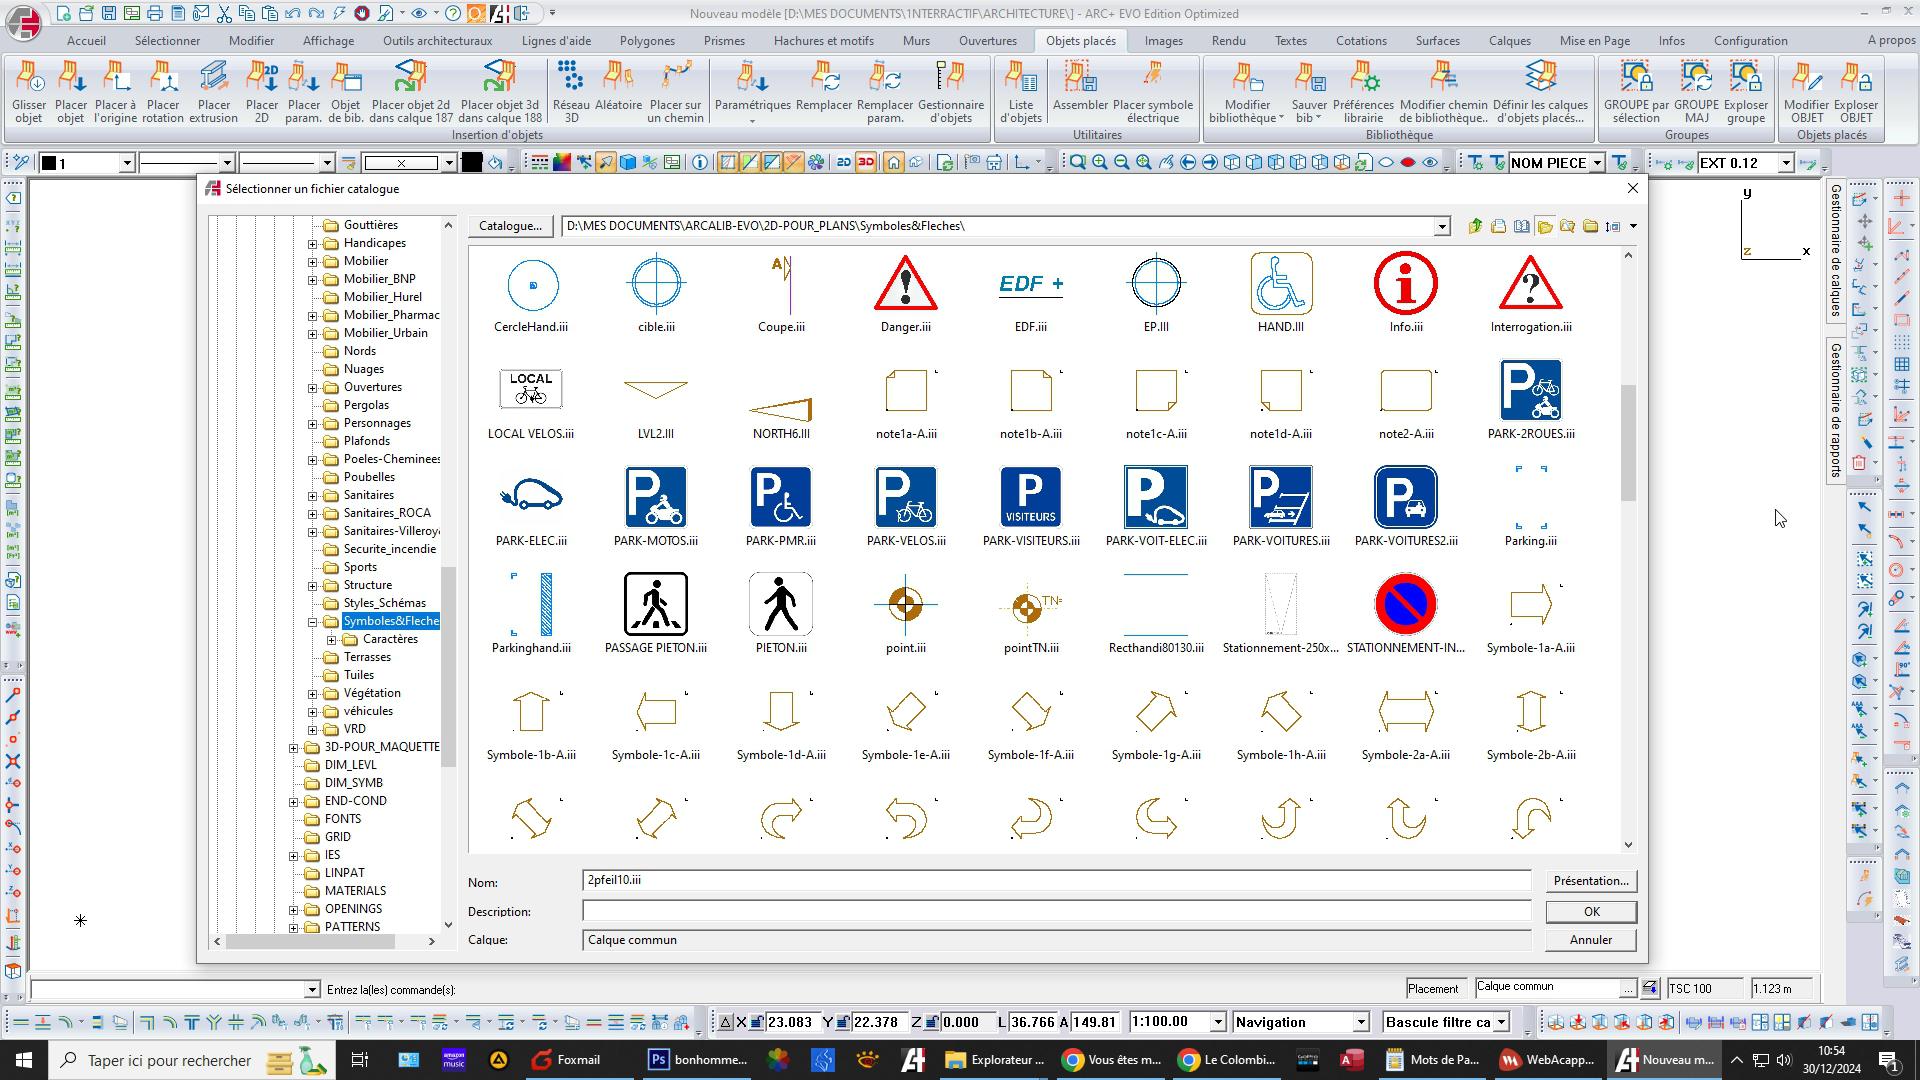Open the catalogue path dropdown

tap(1441, 227)
